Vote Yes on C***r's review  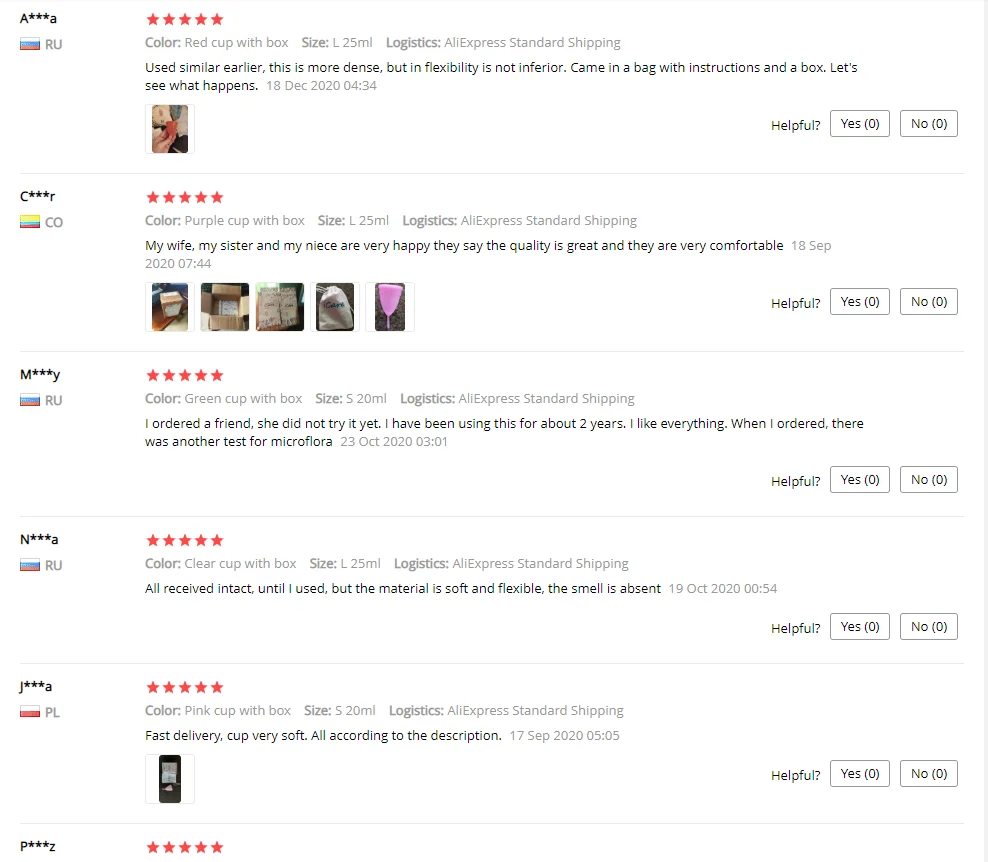click(x=859, y=302)
